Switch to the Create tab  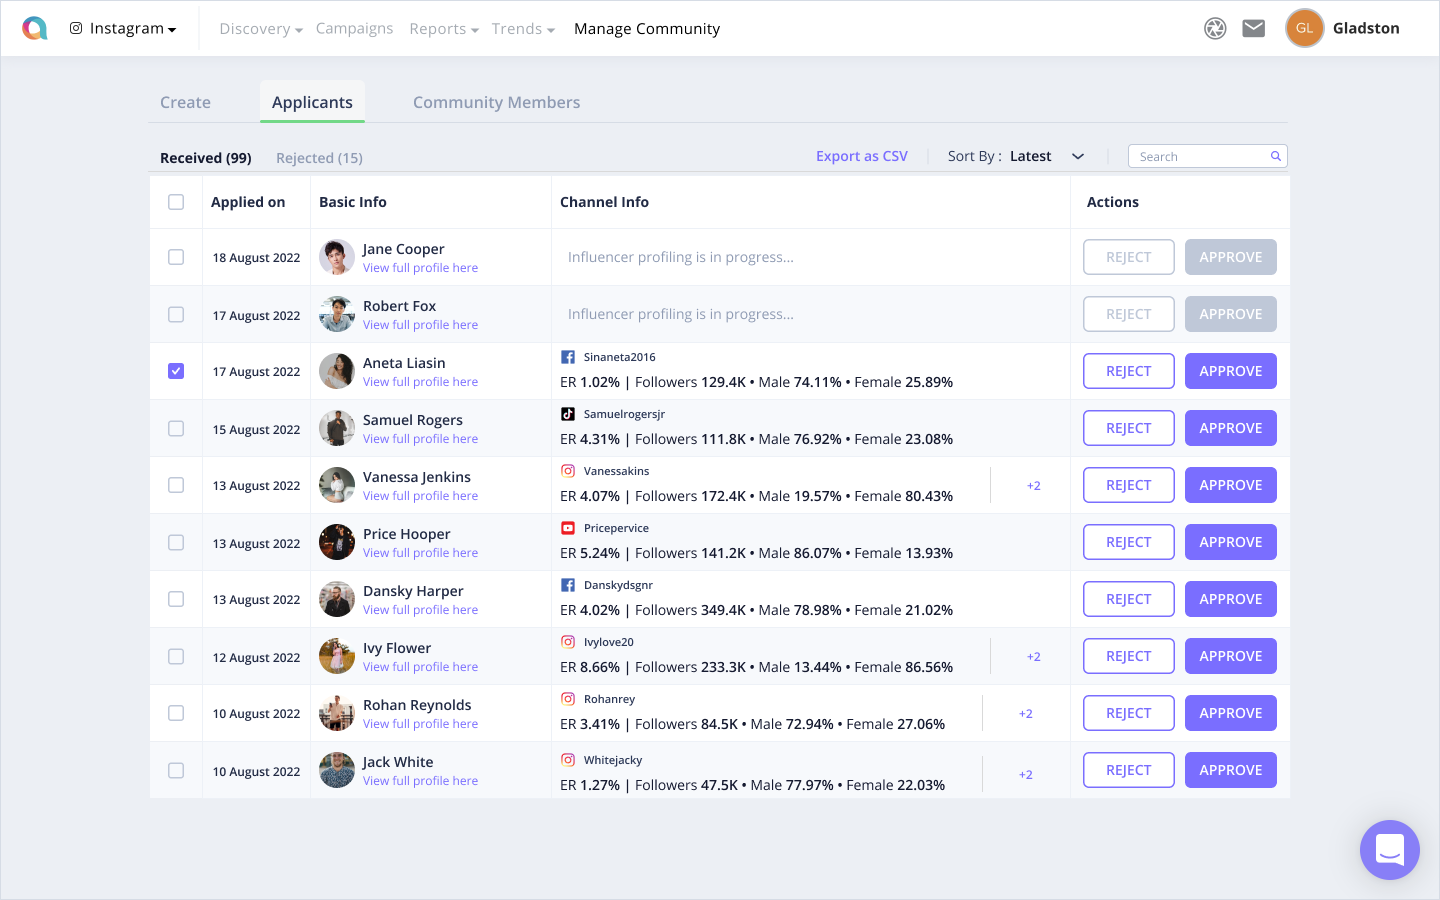click(x=185, y=102)
